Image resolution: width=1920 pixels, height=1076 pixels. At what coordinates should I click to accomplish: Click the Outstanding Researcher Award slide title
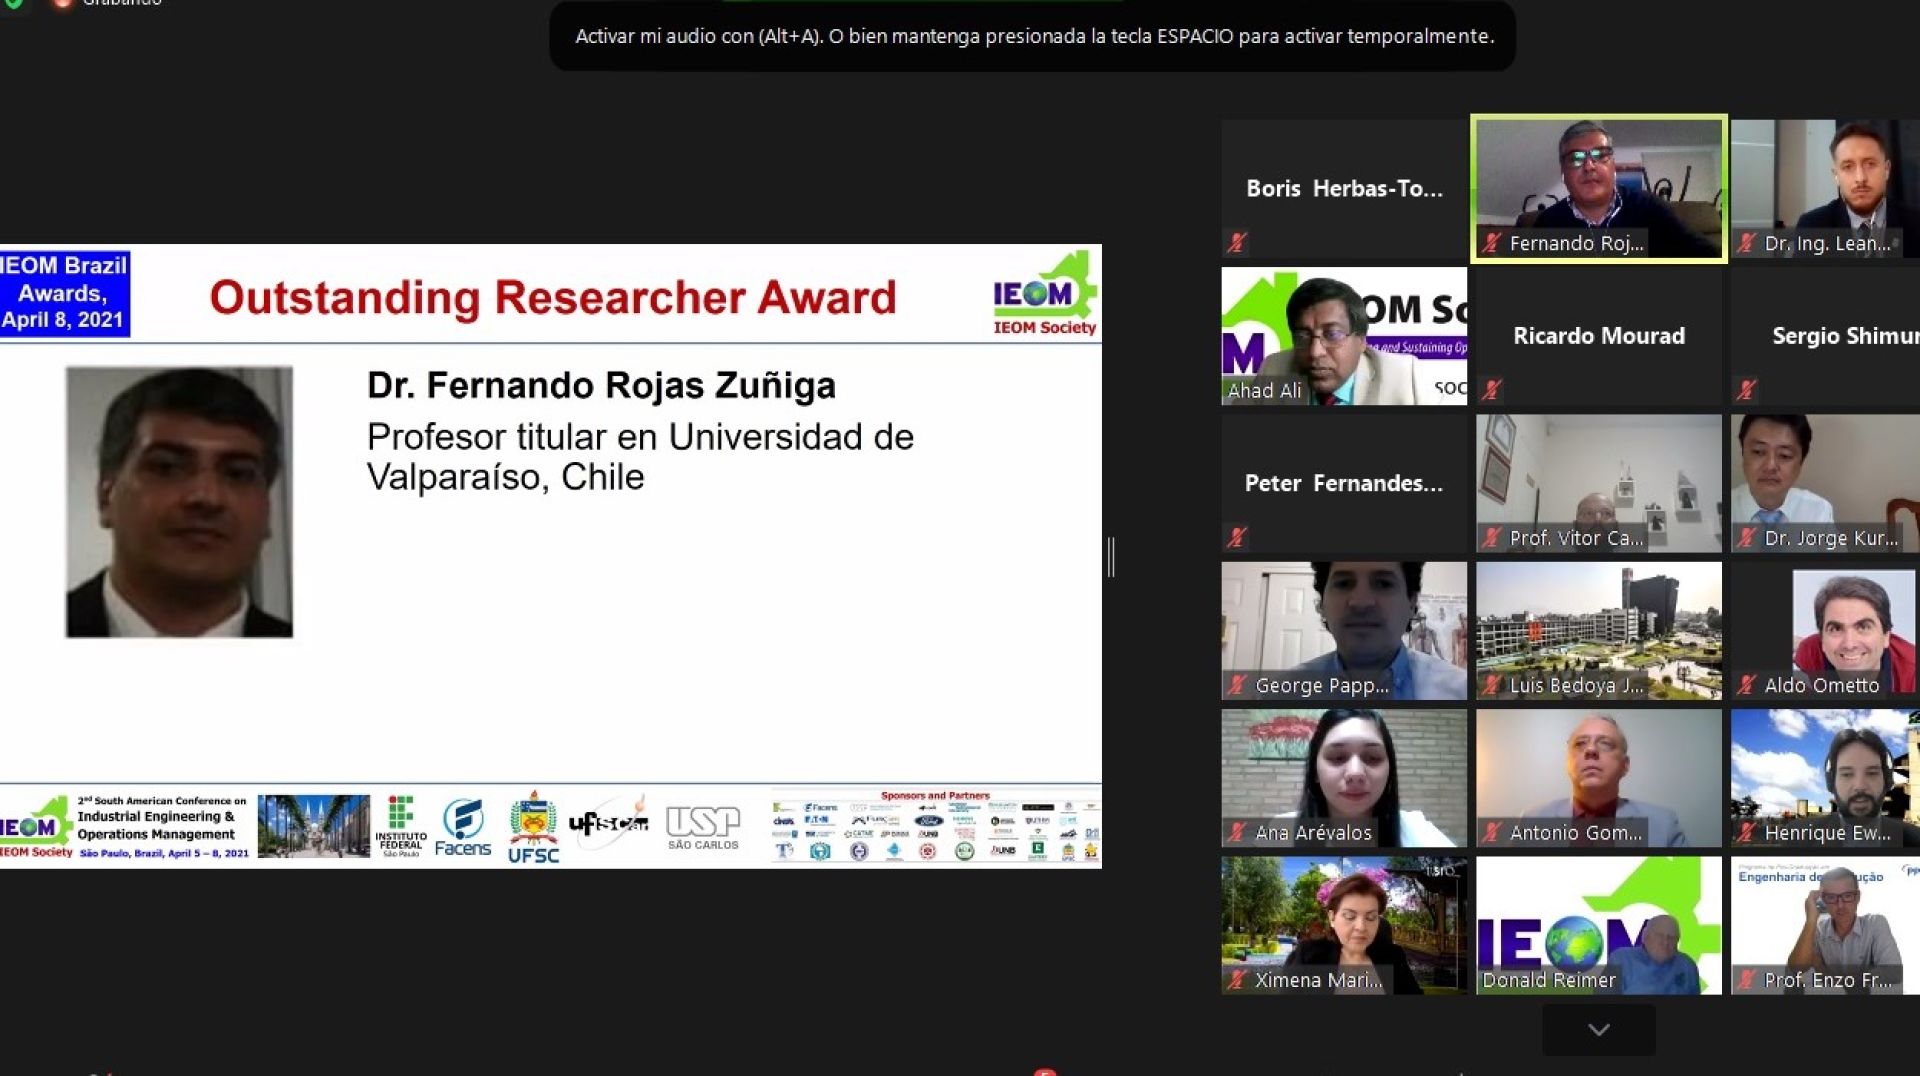pyautogui.click(x=552, y=297)
